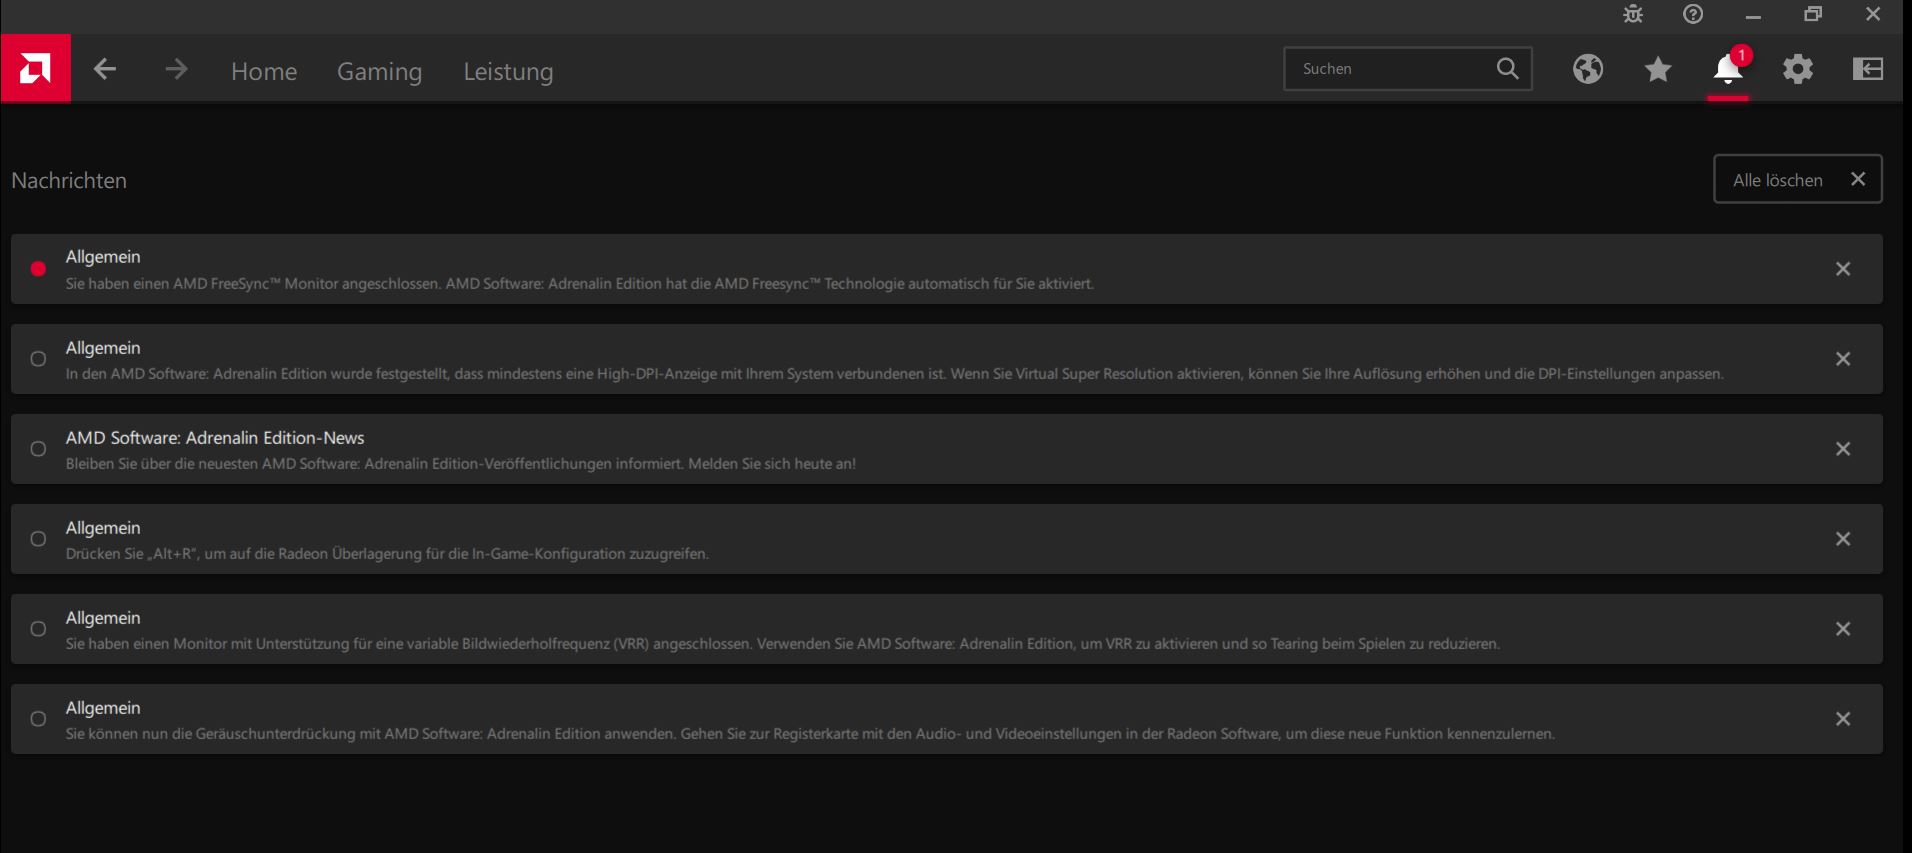Switch to the Gaming tab
The image size is (1912, 853).
pyautogui.click(x=379, y=71)
